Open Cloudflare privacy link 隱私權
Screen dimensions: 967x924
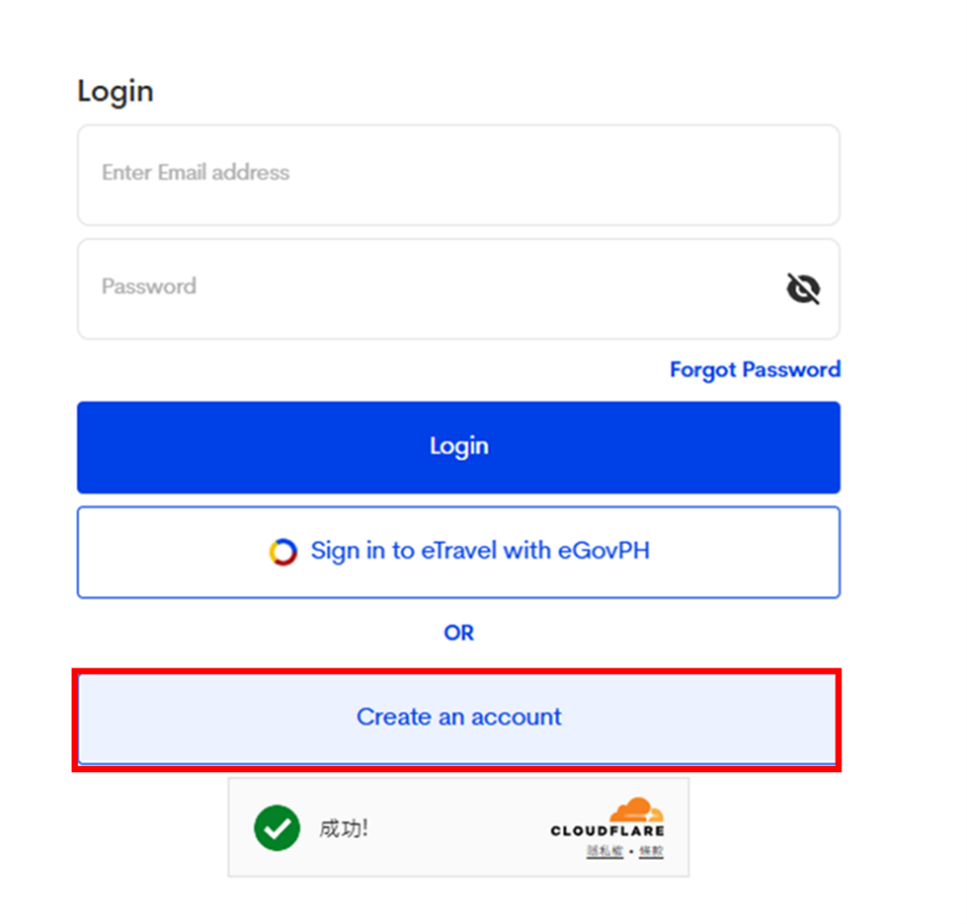coord(604,851)
